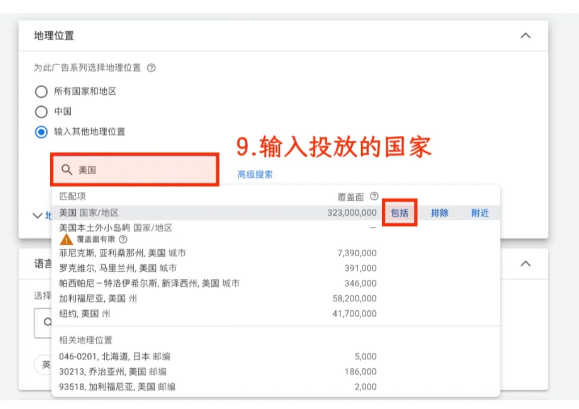The image size is (579, 409).
Task: Click the 覆盖面 column header
Action: (350, 197)
